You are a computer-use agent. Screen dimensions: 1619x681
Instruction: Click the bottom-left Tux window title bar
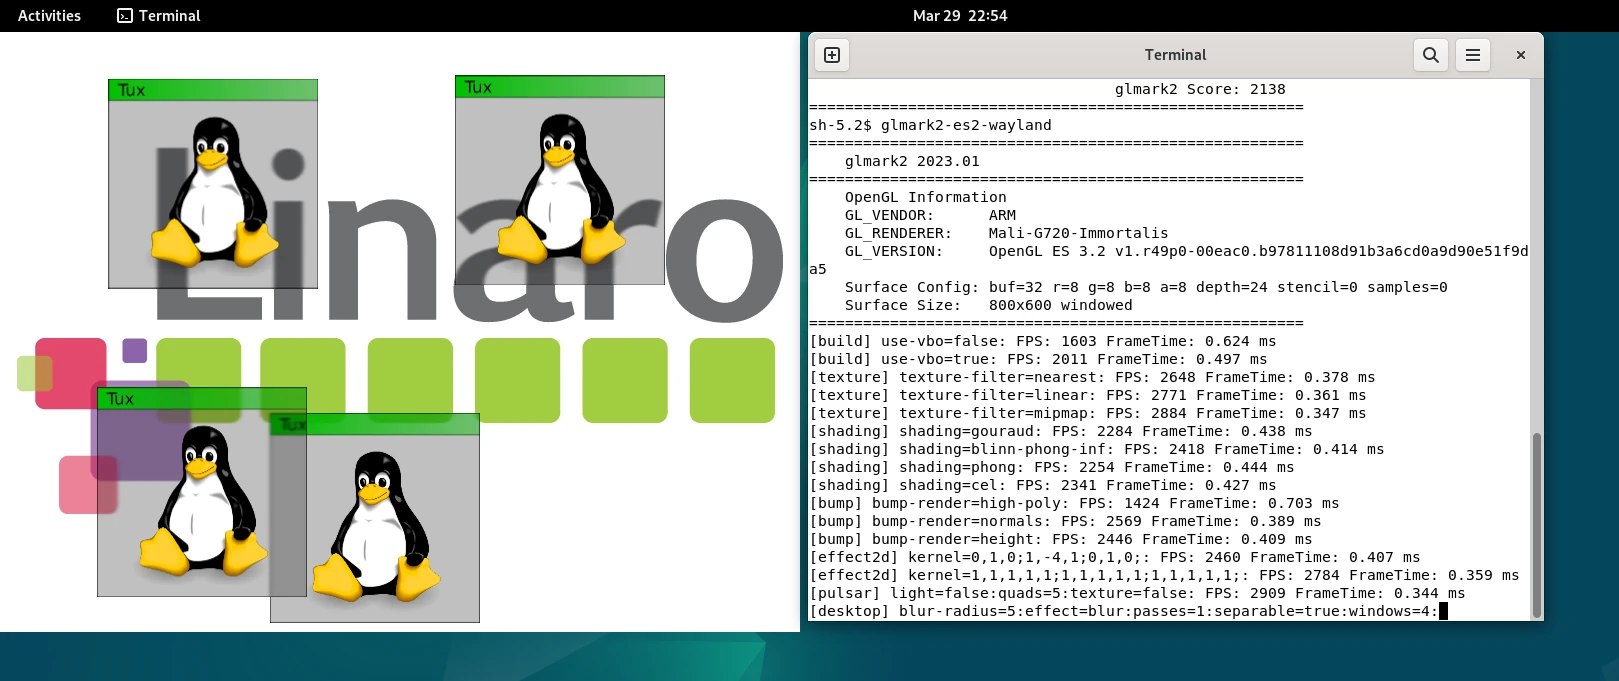[x=202, y=398]
